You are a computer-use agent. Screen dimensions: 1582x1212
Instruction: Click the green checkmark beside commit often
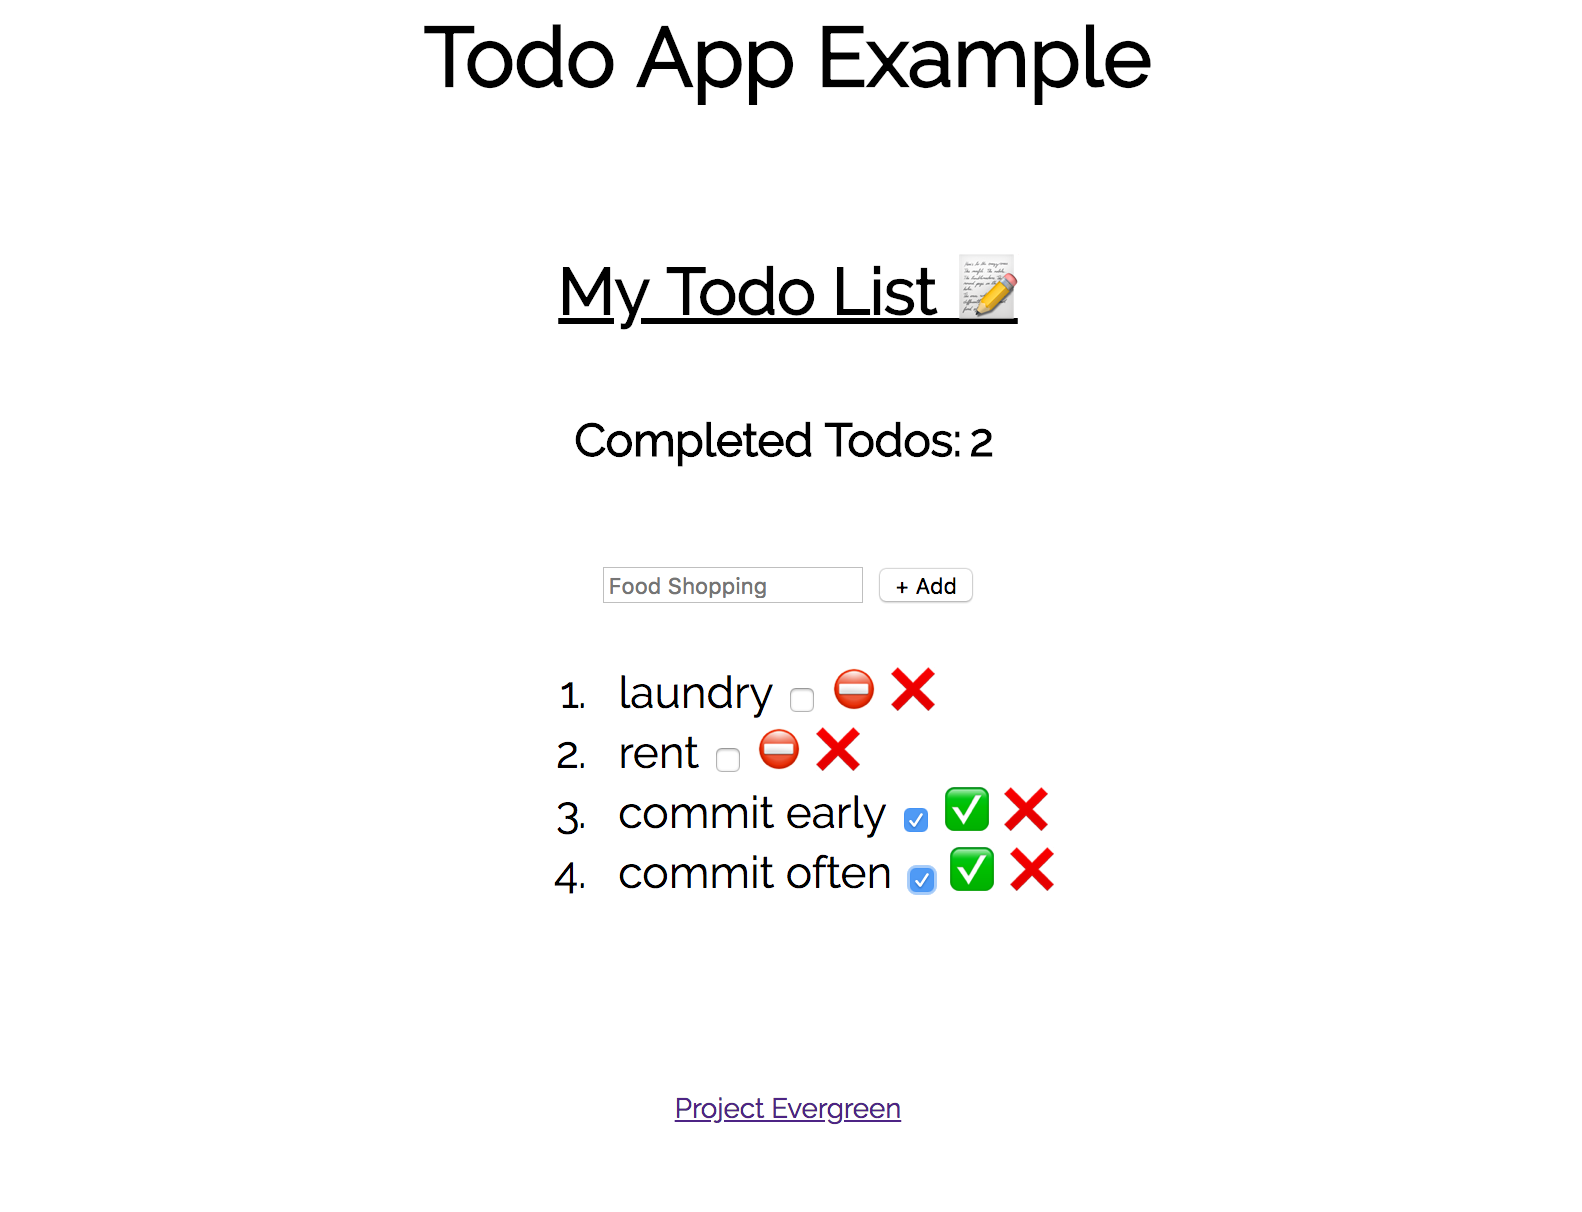[971, 870]
